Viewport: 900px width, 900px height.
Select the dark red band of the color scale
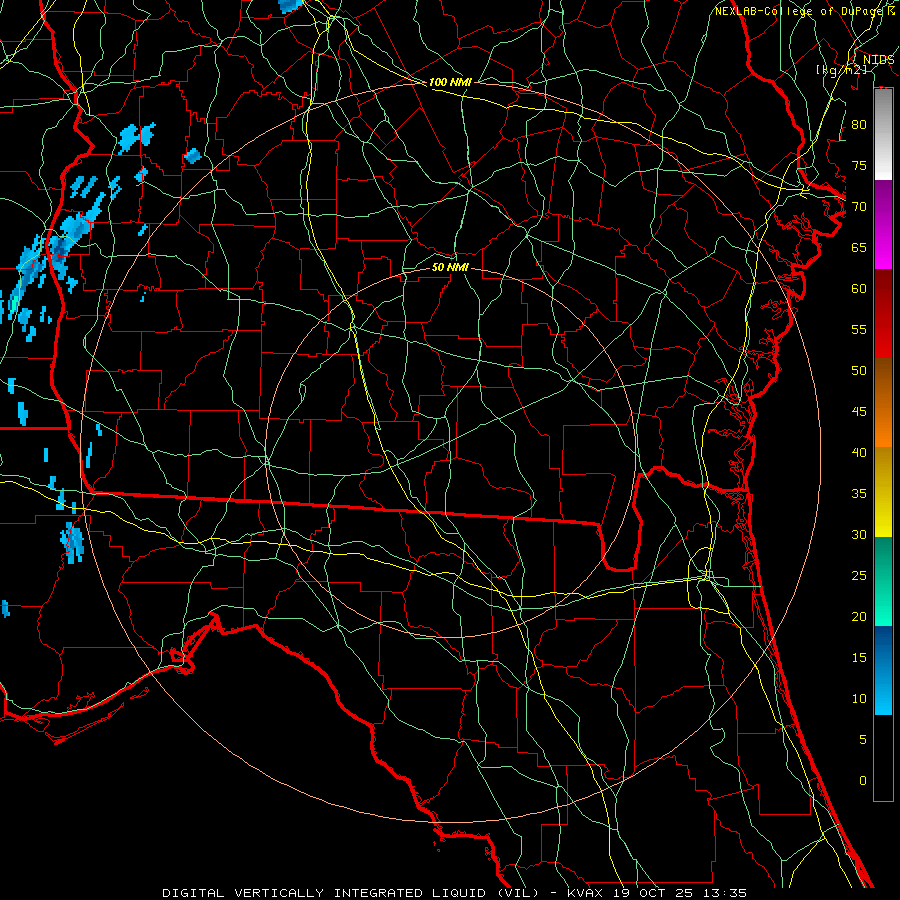click(883, 314)
